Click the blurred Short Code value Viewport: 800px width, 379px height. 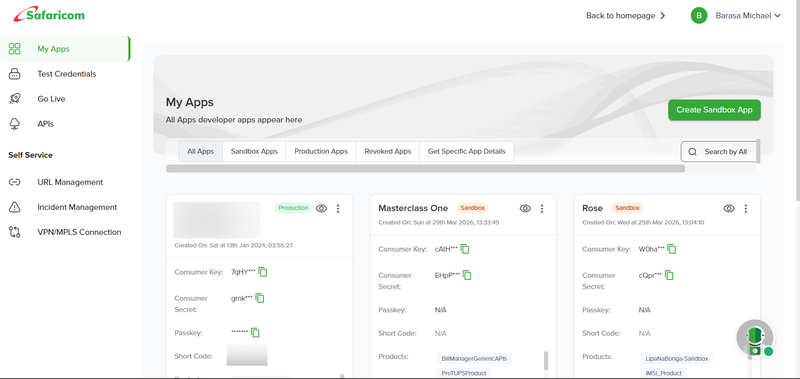(x=247, y=355)
